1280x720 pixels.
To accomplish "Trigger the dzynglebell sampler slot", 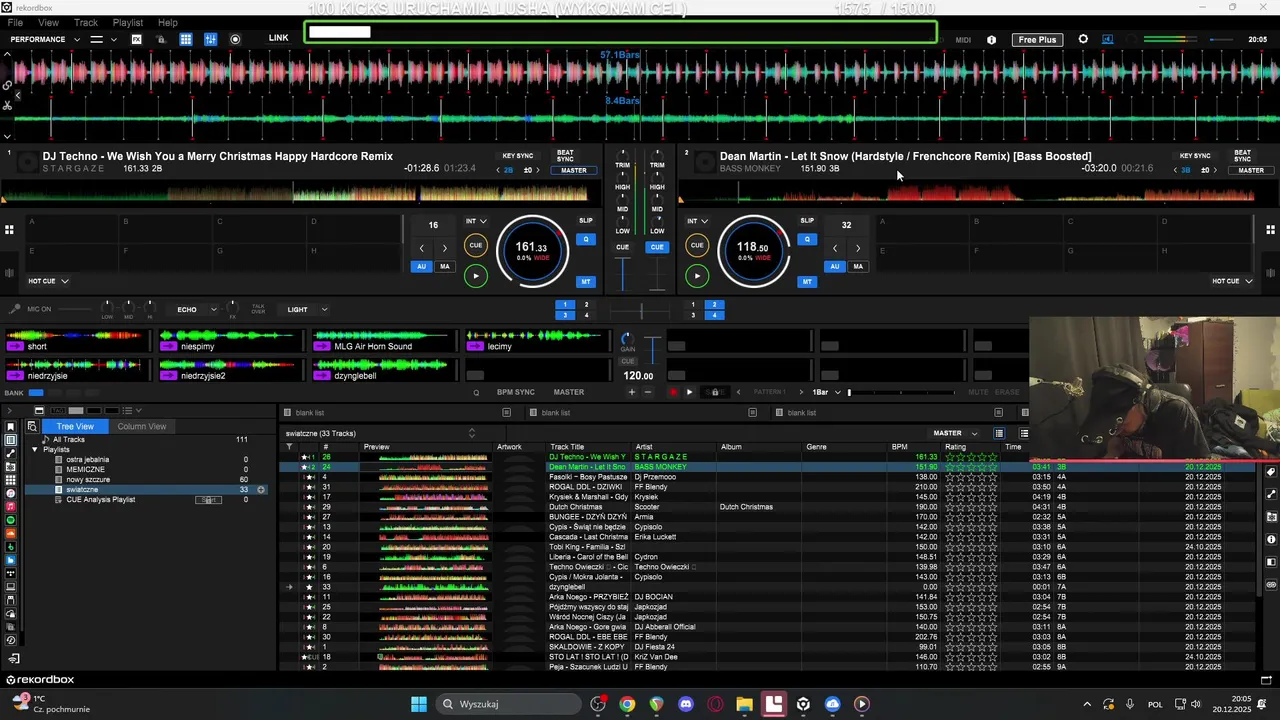I will [384, 370].
